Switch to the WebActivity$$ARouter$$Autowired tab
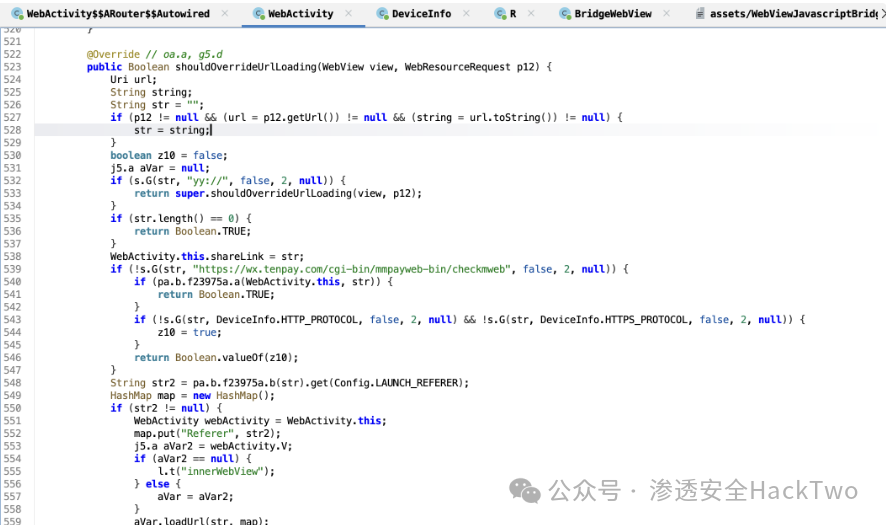 coord(118,14)
